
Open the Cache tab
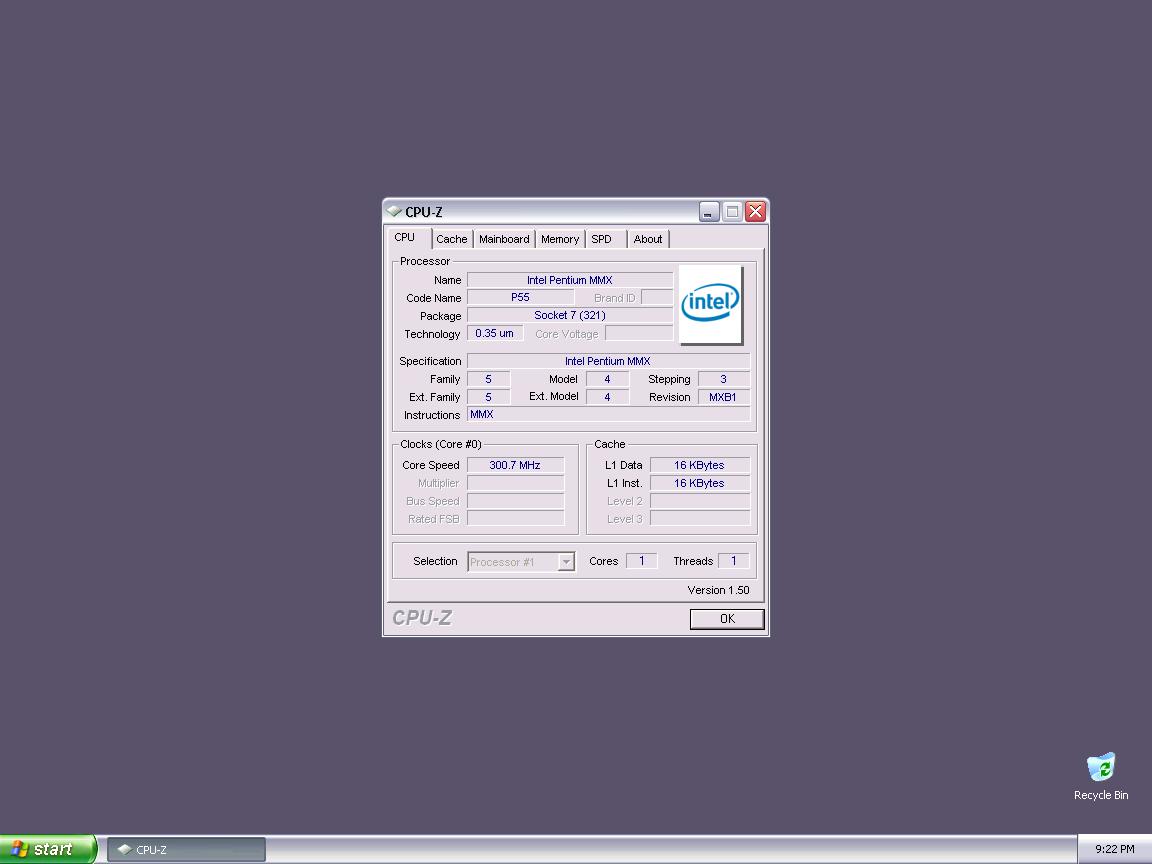pyautogui.click(x=452, y=240)
